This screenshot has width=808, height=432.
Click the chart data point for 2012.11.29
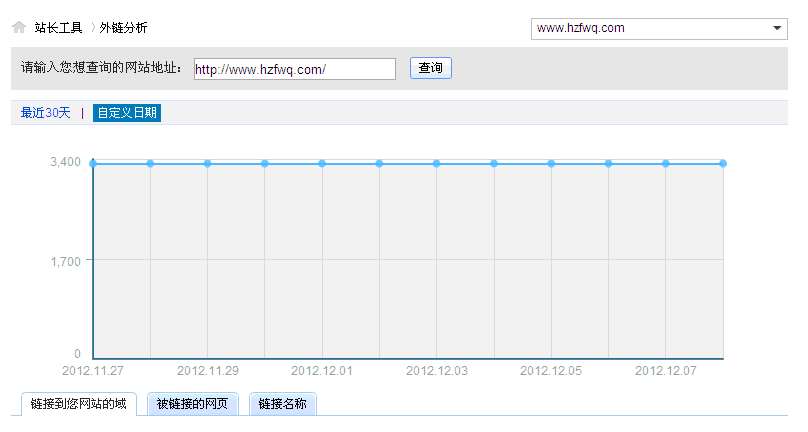coord(207,163)
